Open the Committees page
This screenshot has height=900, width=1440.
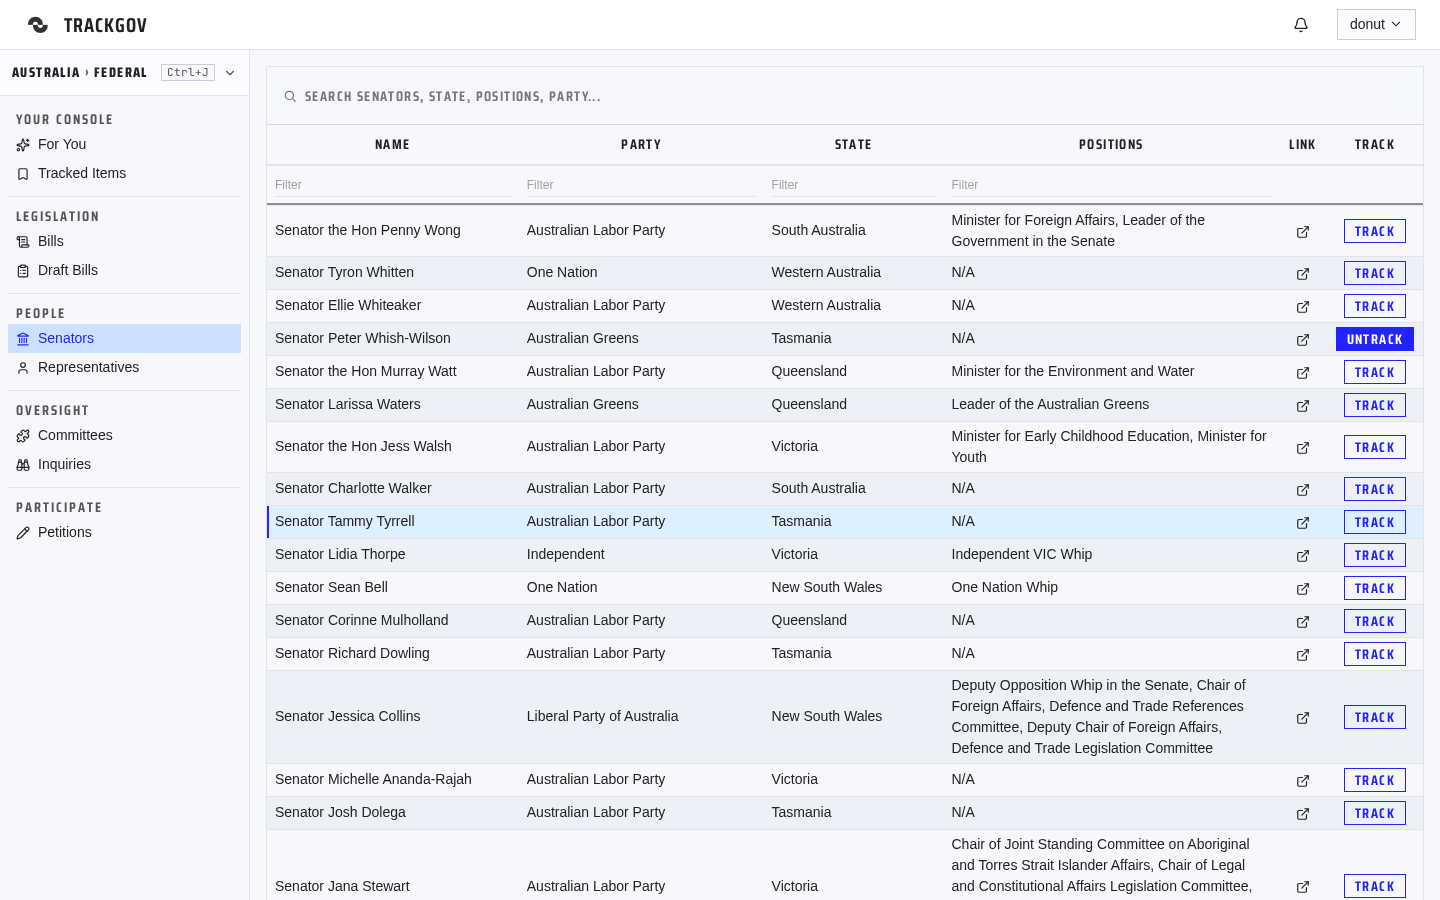75,435
